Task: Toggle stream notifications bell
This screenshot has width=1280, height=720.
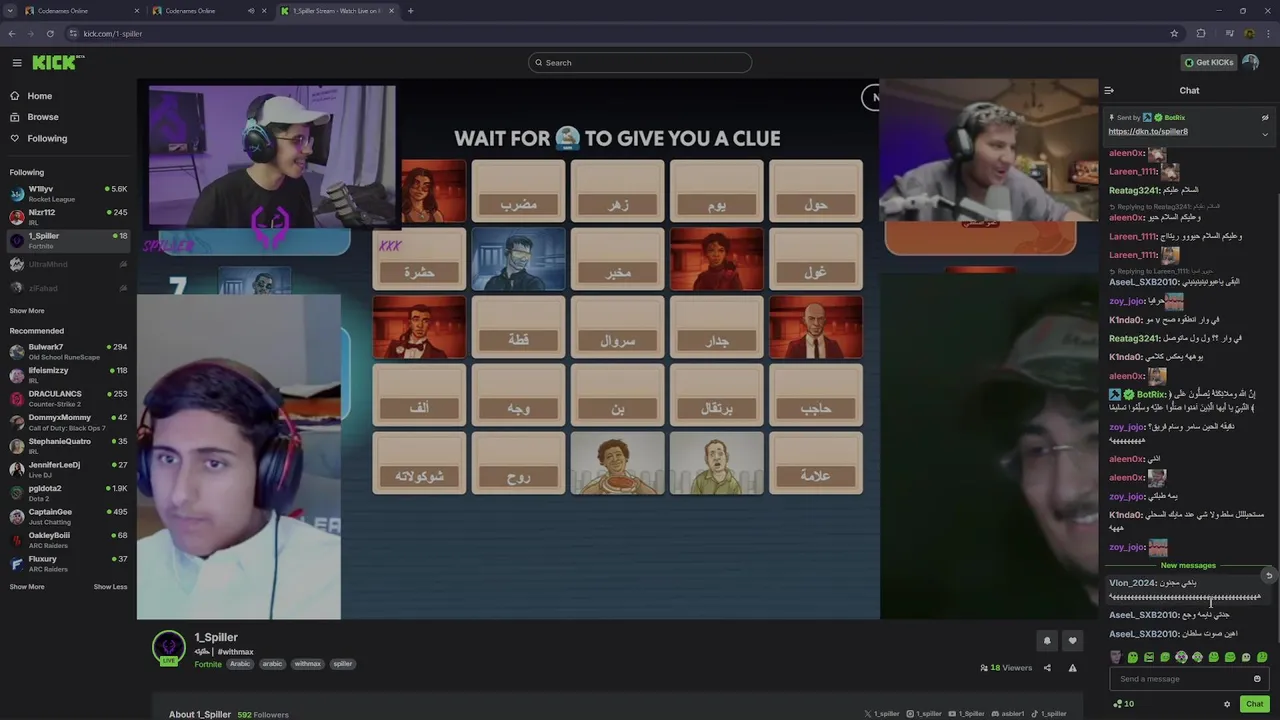Action: (x=1047, y=641)
